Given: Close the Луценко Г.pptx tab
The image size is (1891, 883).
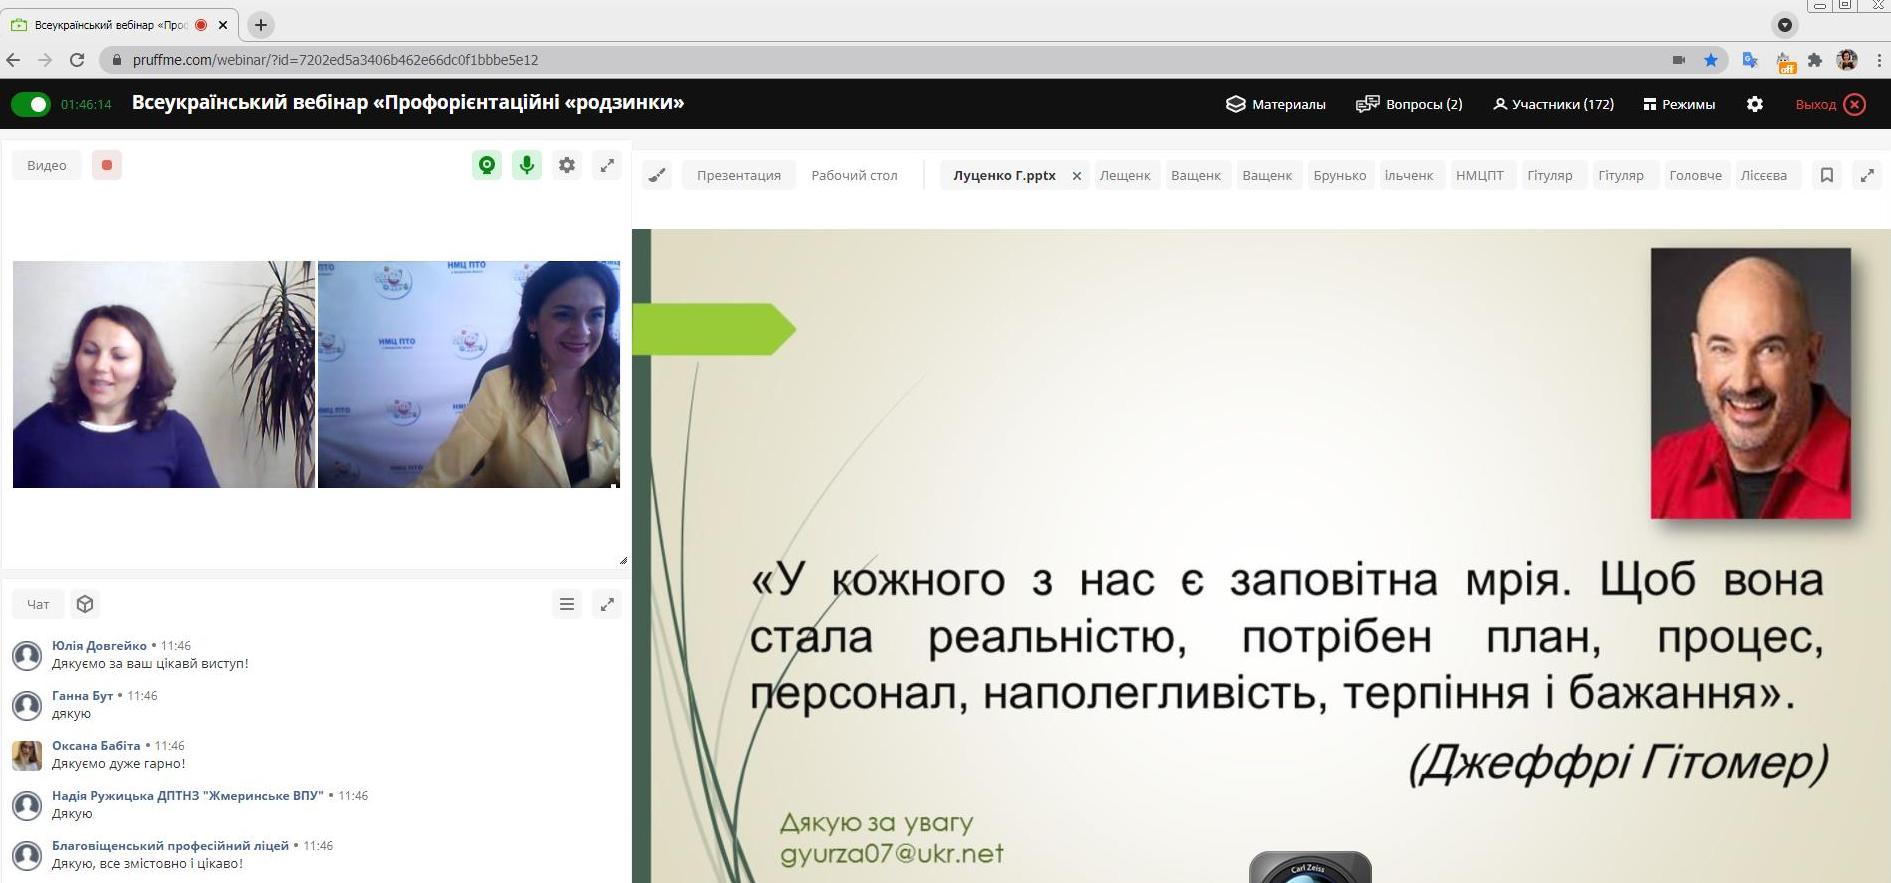Looking at the screenshot, I should coord(1077,176).
